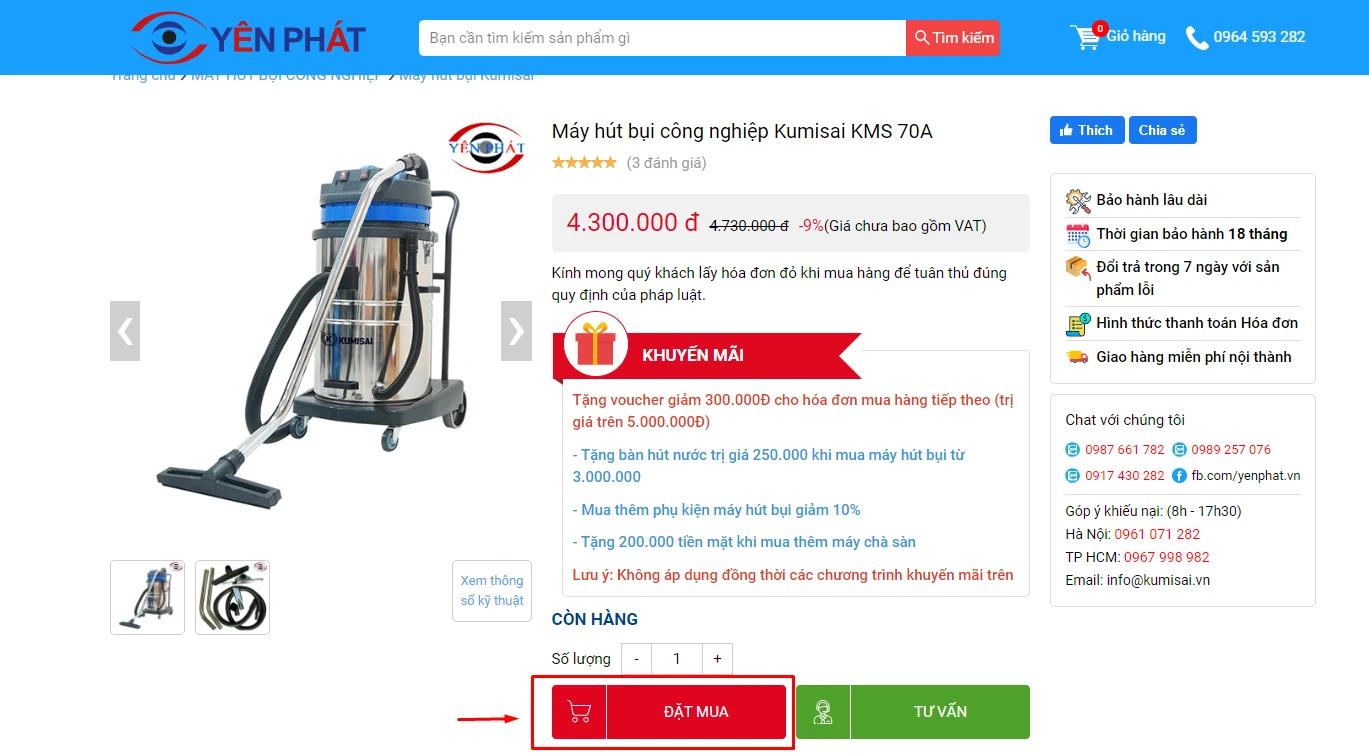This screenshot has width=1369, height=754.
Task: Click the Chia sẻ share button
Action: click(1162, 130)
